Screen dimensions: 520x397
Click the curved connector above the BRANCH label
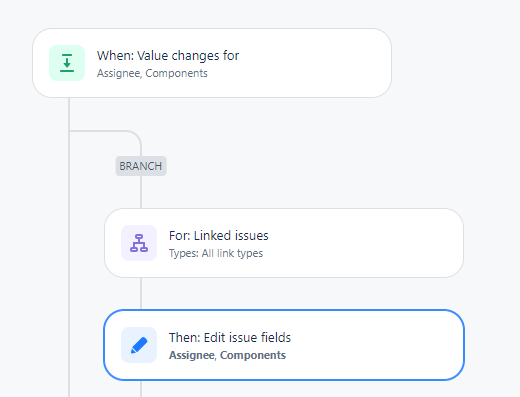tap(132, 133)
